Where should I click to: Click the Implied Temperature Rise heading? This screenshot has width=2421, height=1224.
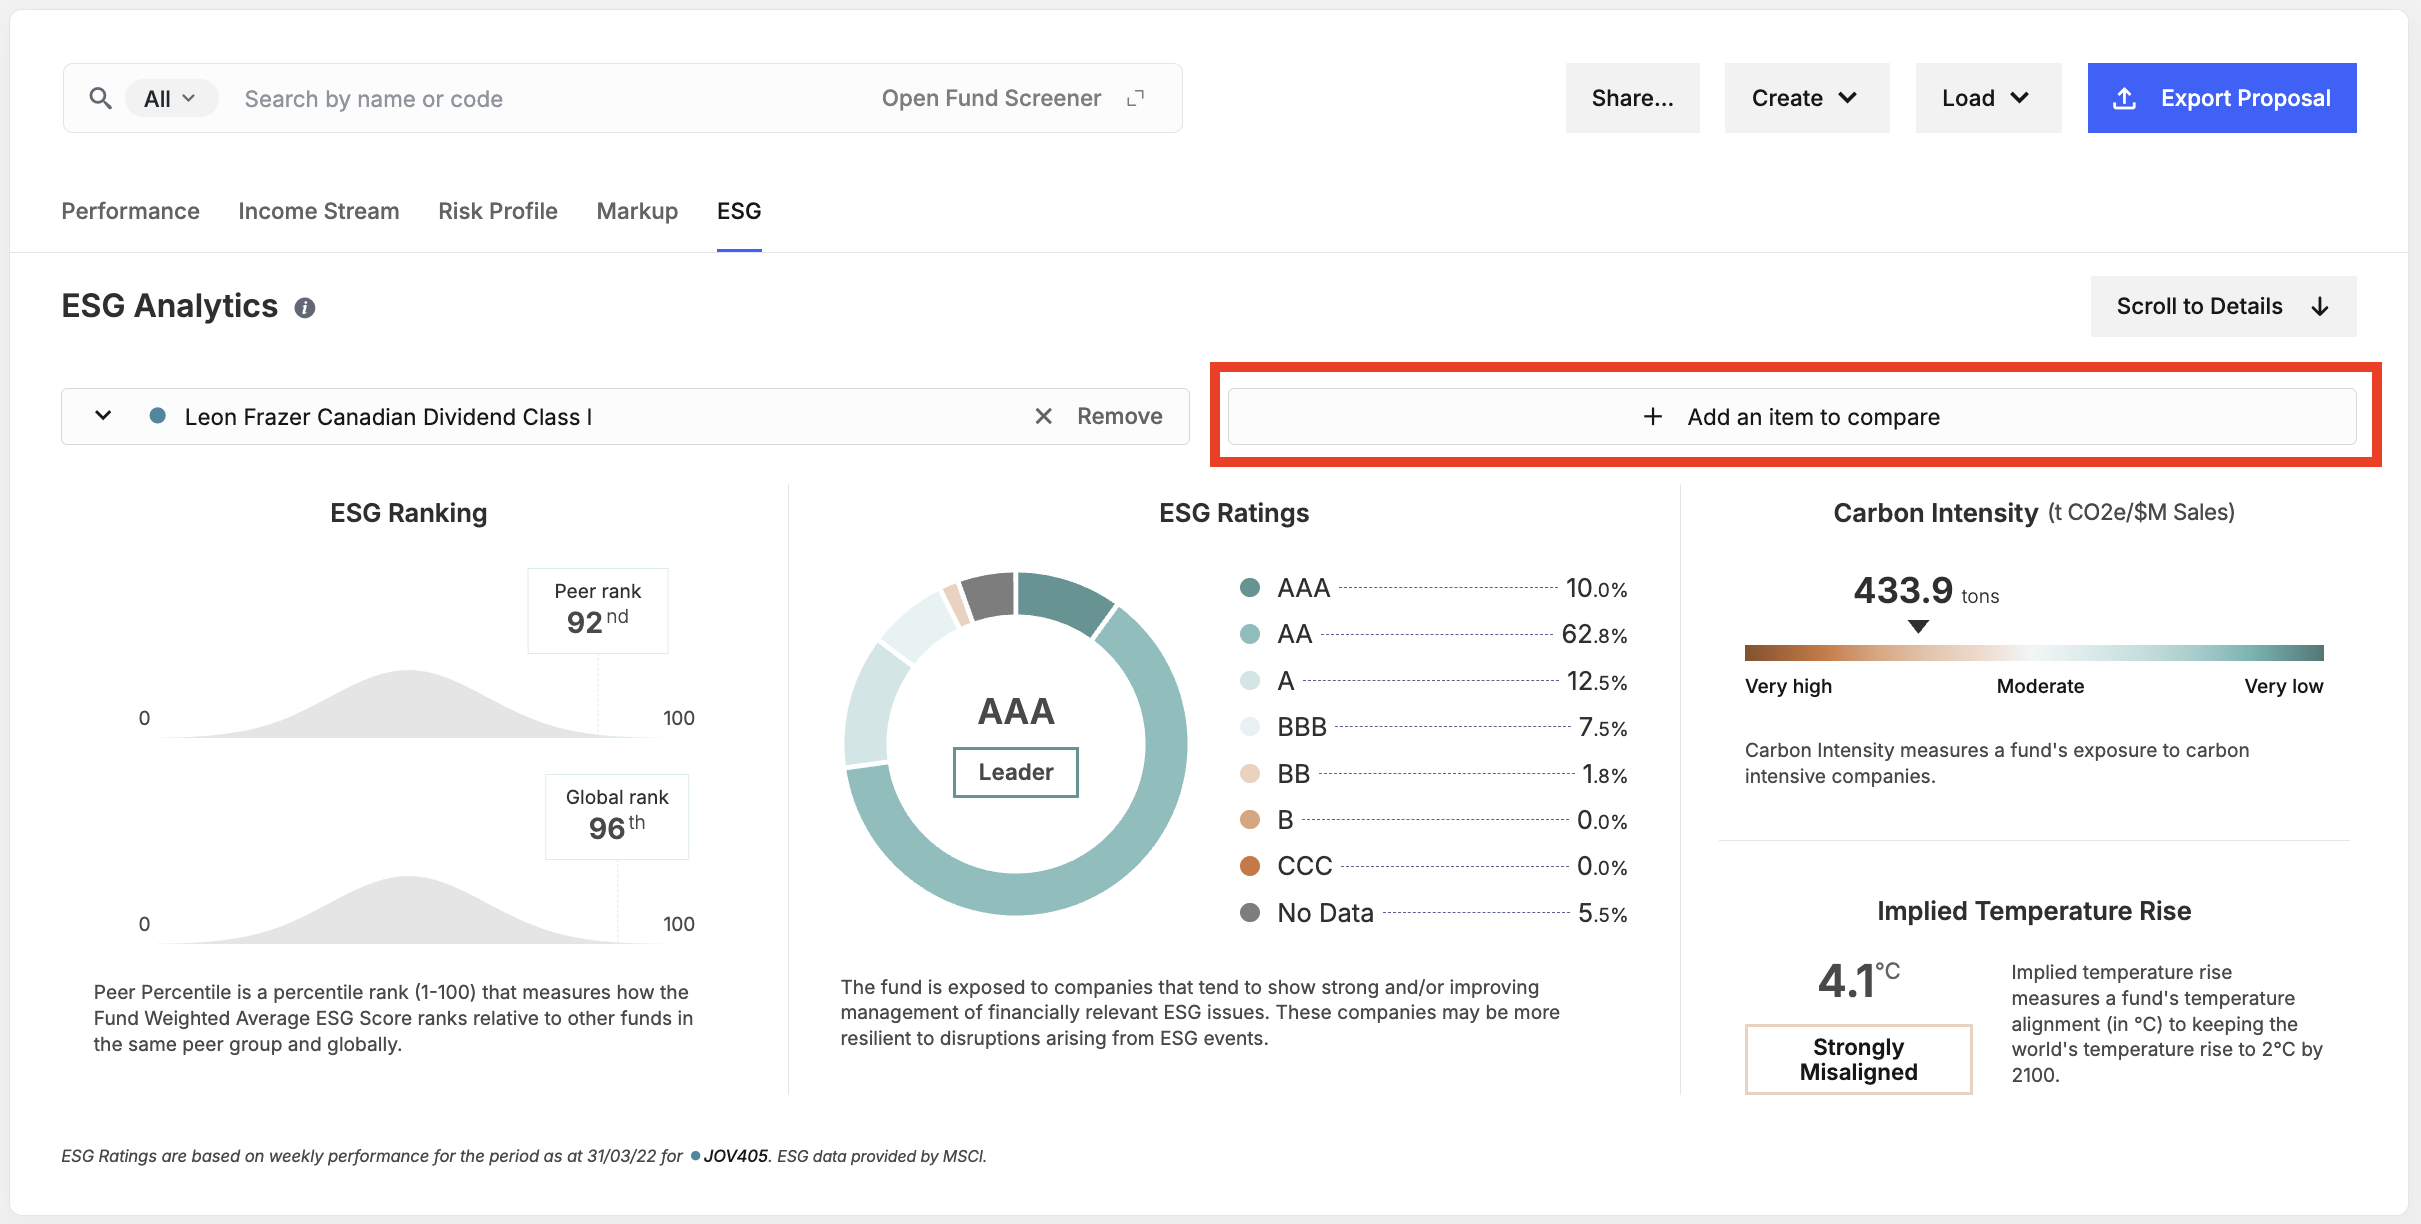point(2034,911)
